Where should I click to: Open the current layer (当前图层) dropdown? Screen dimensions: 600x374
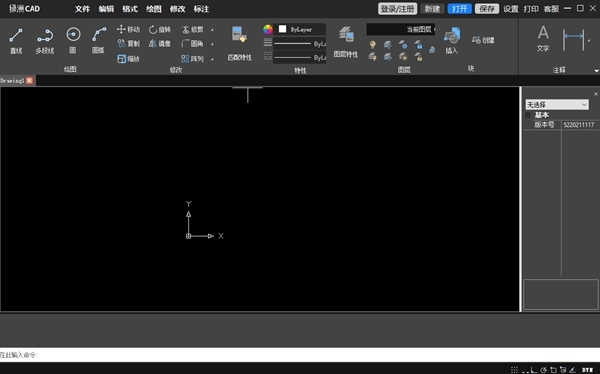401,29
